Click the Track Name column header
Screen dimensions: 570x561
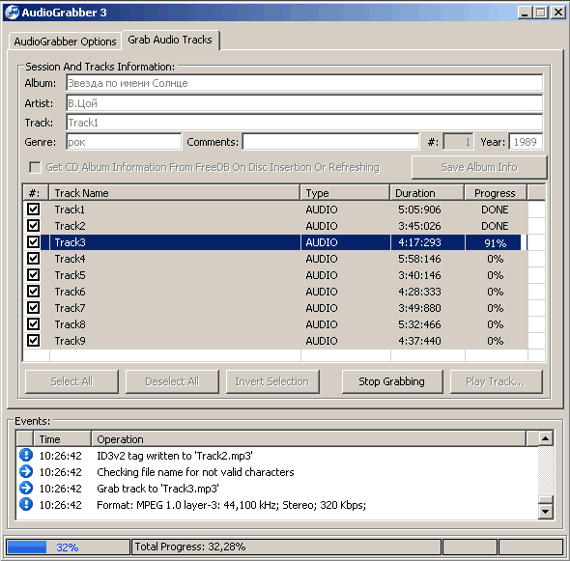click(174, 193)
